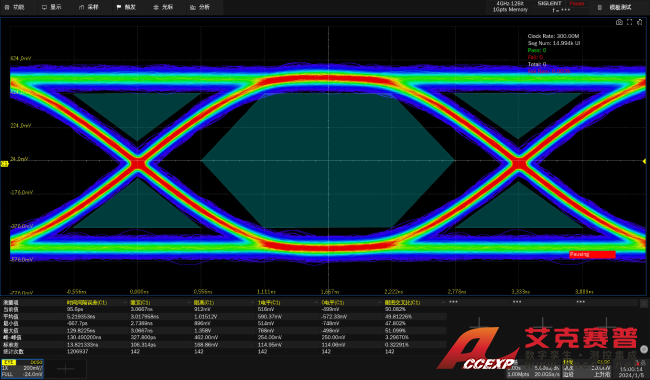Viewport: 650px width, 380px height.
Task: Open the 模板测试 mask test panel
Action: (616, 7)
